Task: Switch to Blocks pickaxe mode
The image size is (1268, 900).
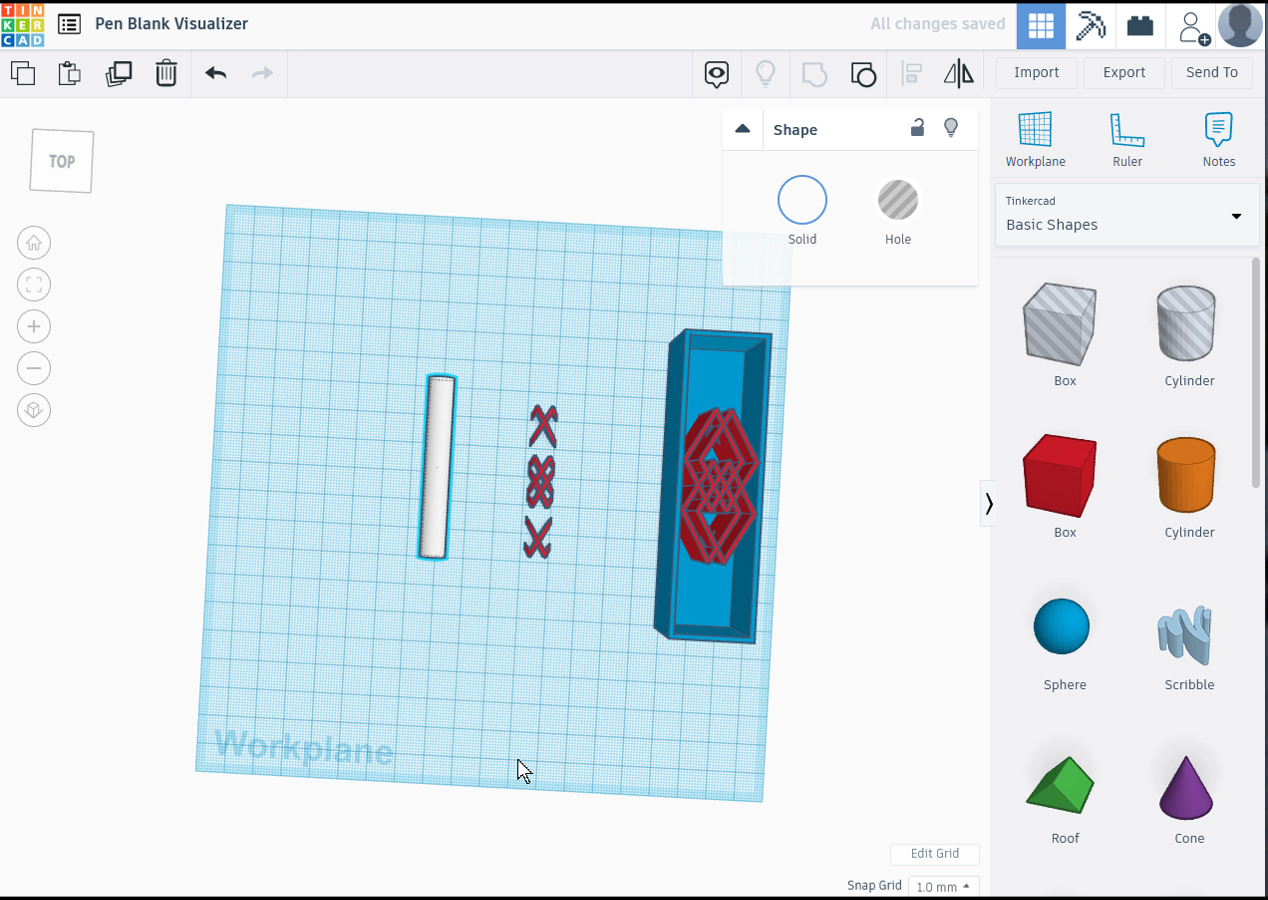Action: pos(1091,25)
